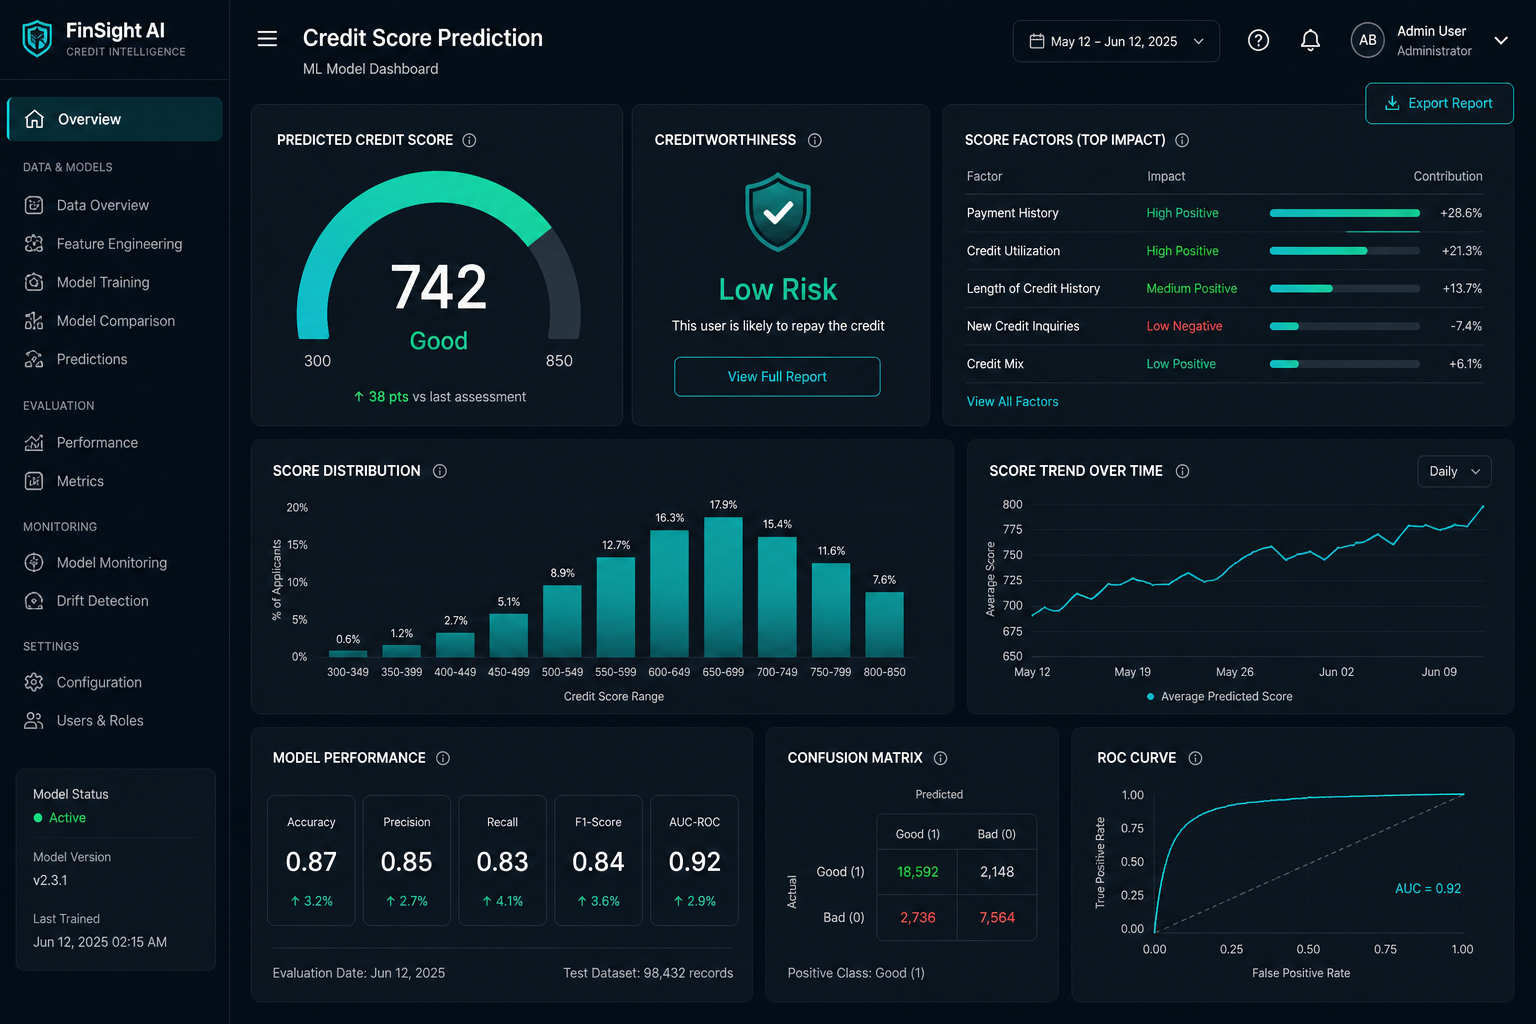This screenshot has height=1024, width=1536.
Task: Click the Model Comparison sidebar icon
Action: click(34, 320)
